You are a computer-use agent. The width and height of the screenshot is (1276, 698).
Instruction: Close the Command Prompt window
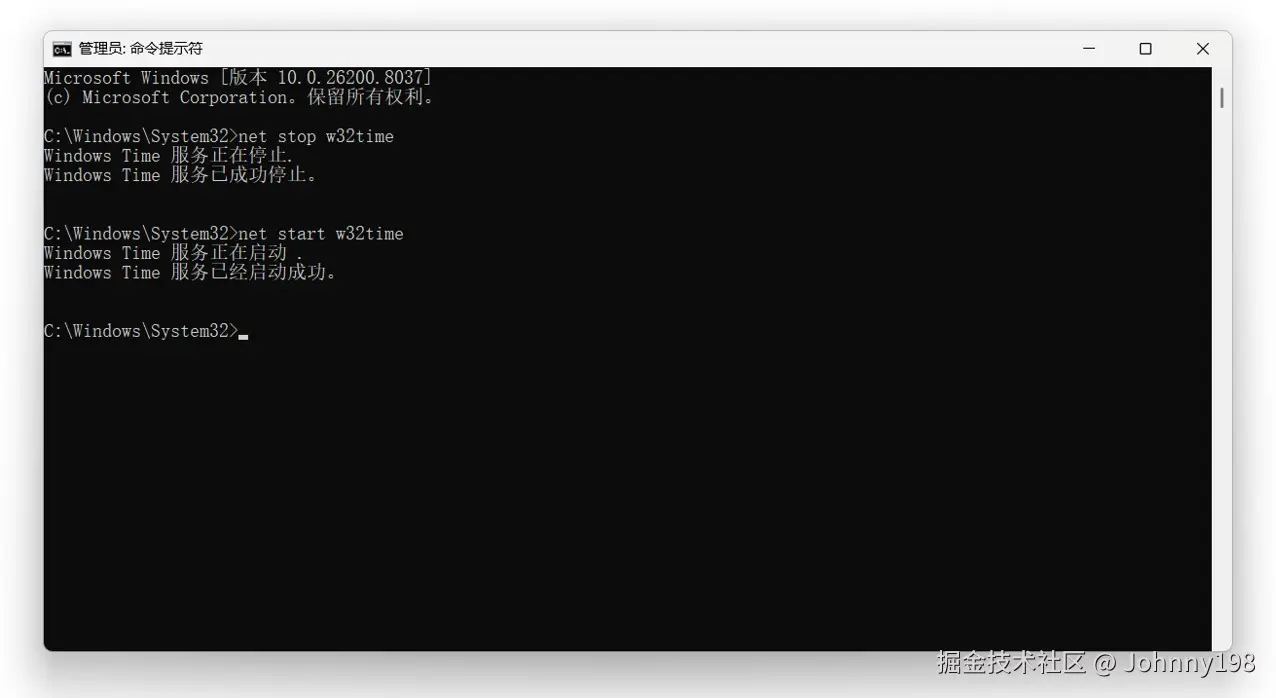coord(1203,49)
